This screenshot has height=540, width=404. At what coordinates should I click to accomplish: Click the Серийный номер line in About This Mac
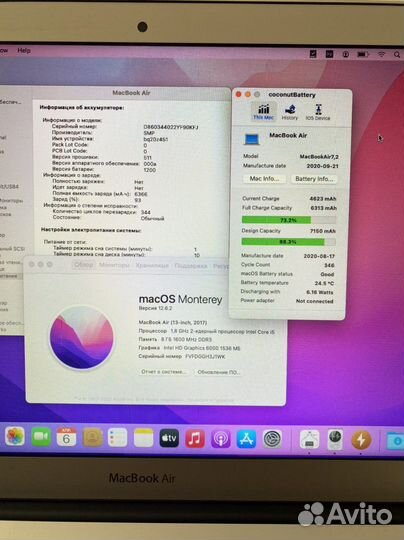182,357
